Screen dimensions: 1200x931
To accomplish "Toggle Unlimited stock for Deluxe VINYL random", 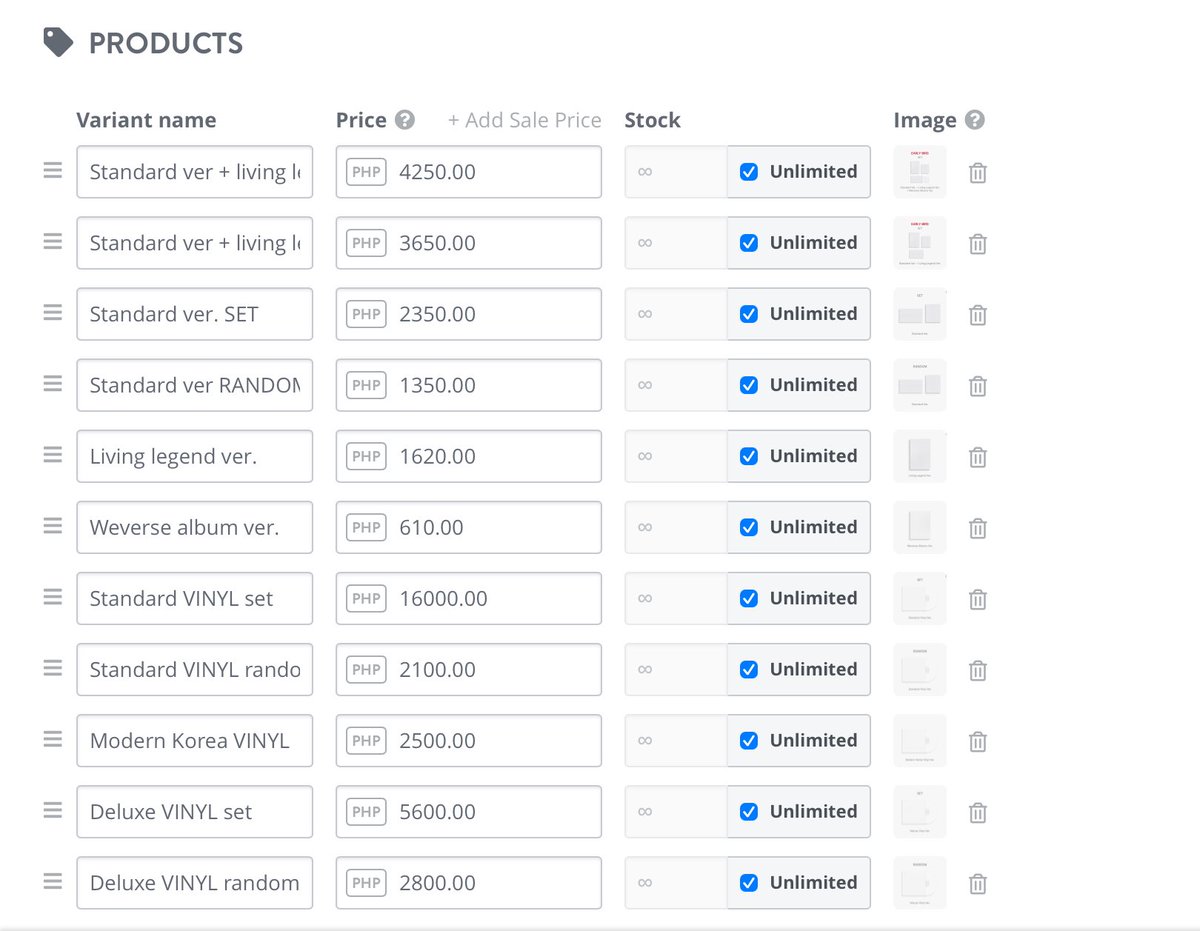I will pyautogui.click(x=749, y=883).
